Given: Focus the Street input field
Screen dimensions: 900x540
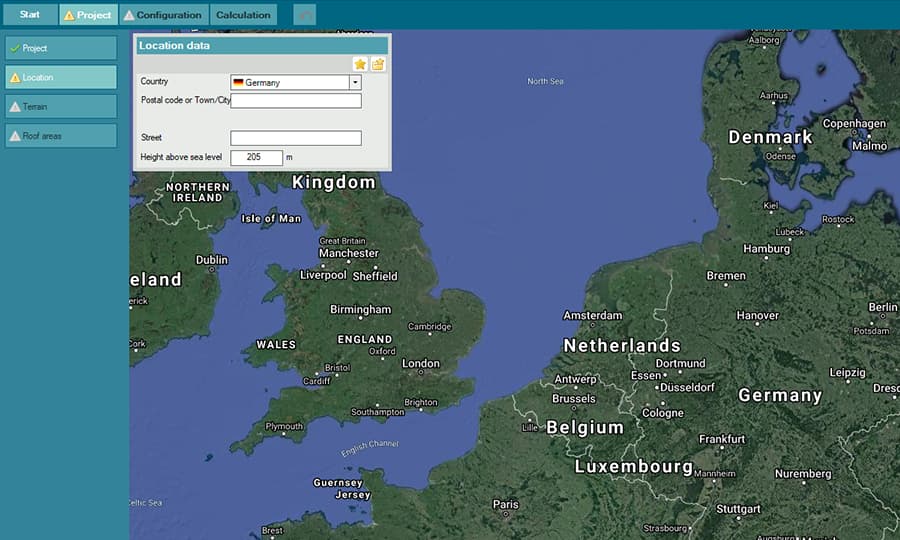Looking at the screenshot, I should [295, 138].
